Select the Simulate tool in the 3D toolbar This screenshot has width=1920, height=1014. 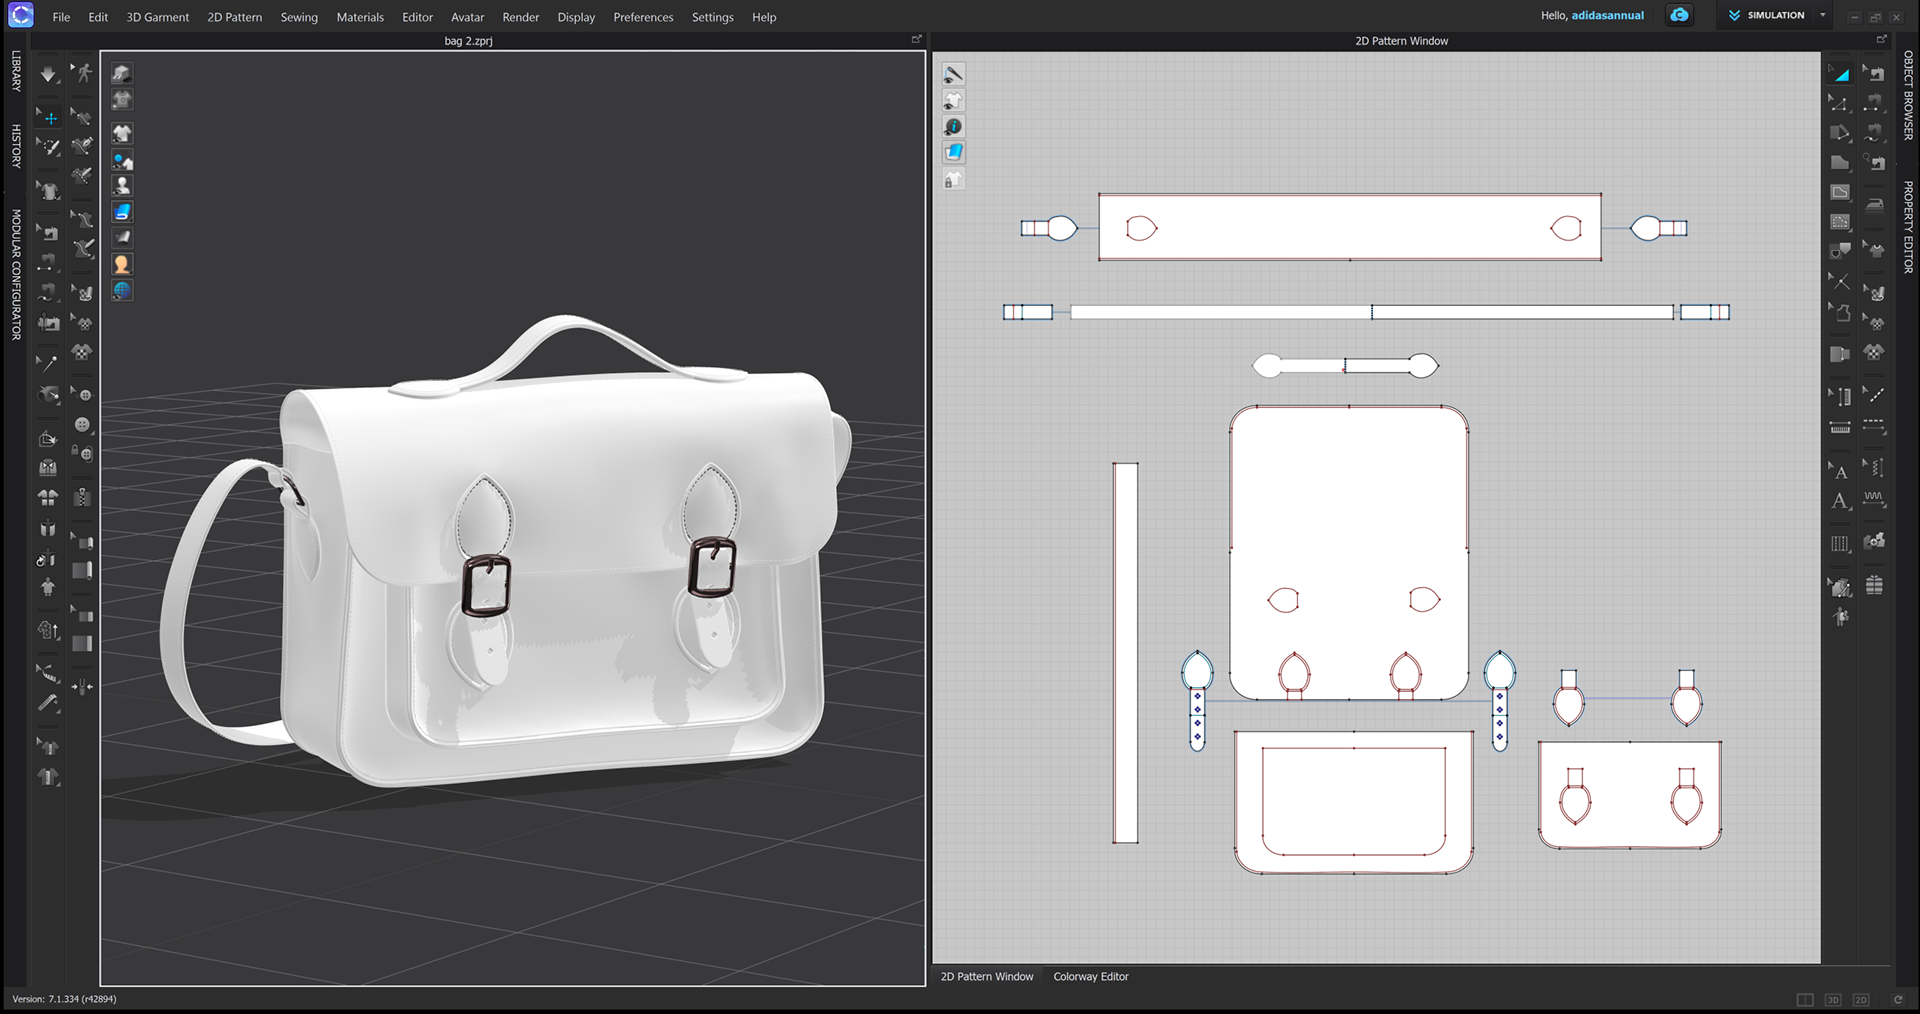(48, 74)
